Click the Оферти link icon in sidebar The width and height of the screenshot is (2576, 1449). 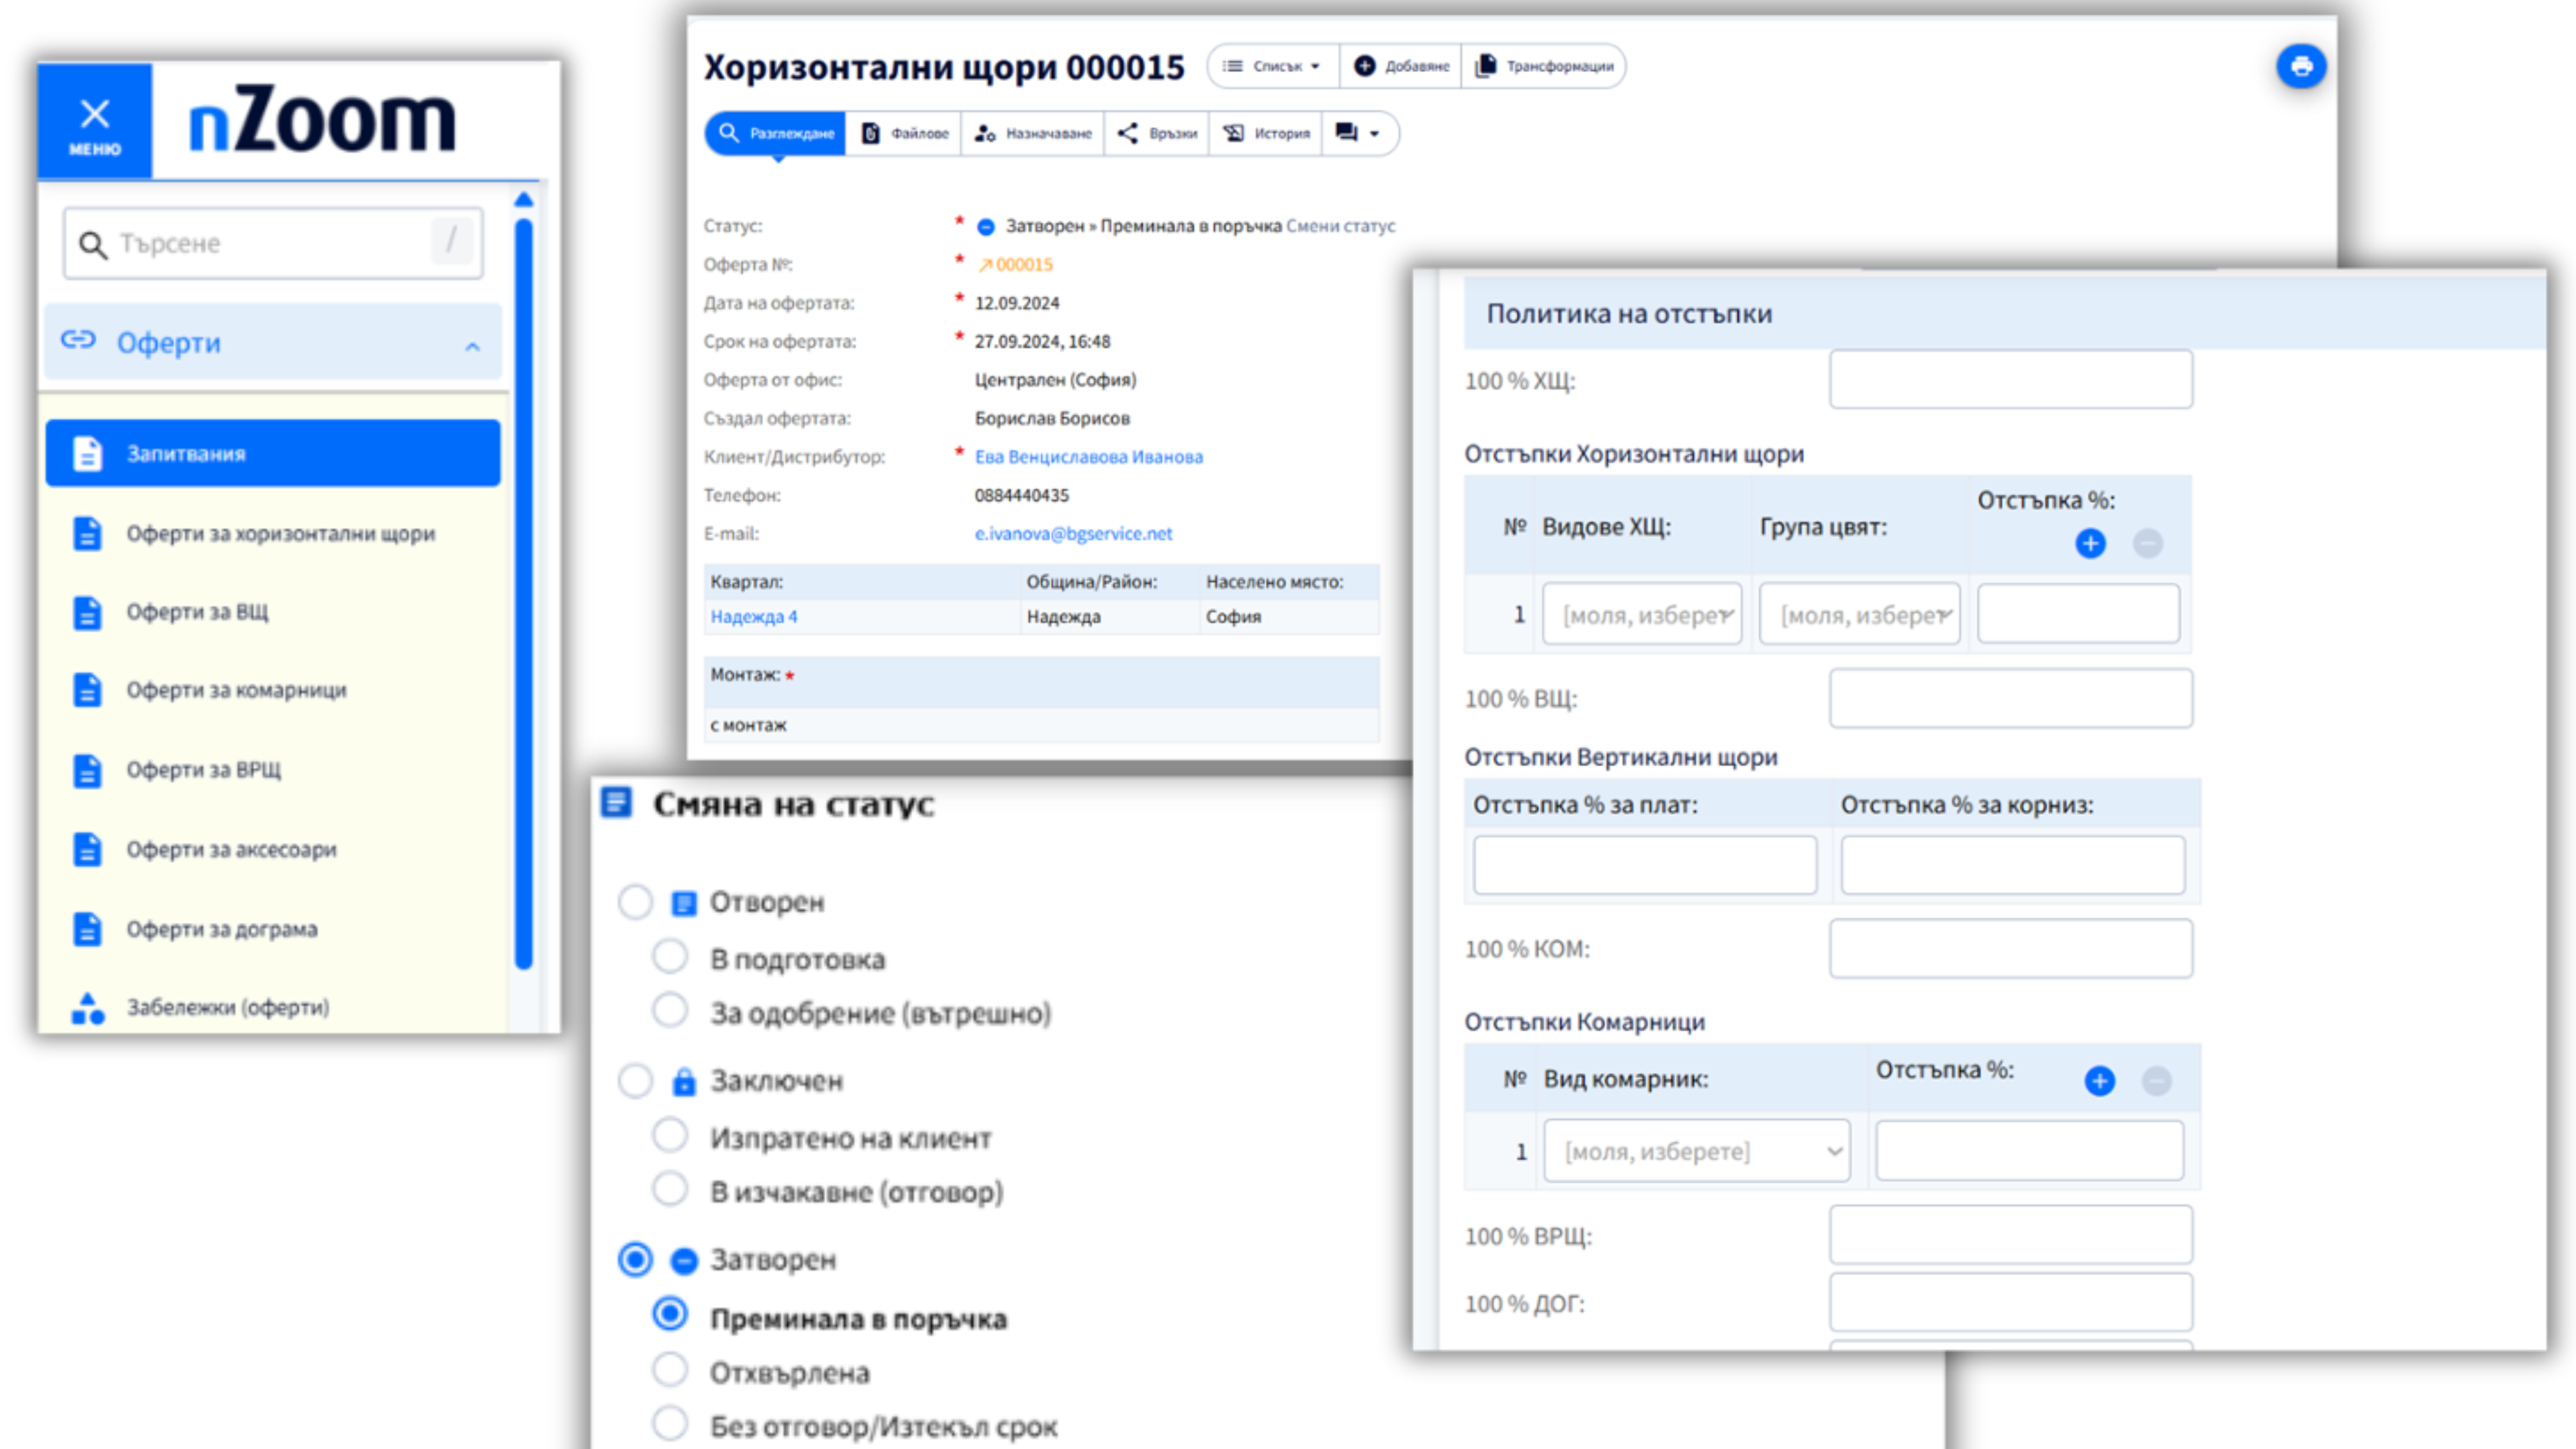[78, 341]
